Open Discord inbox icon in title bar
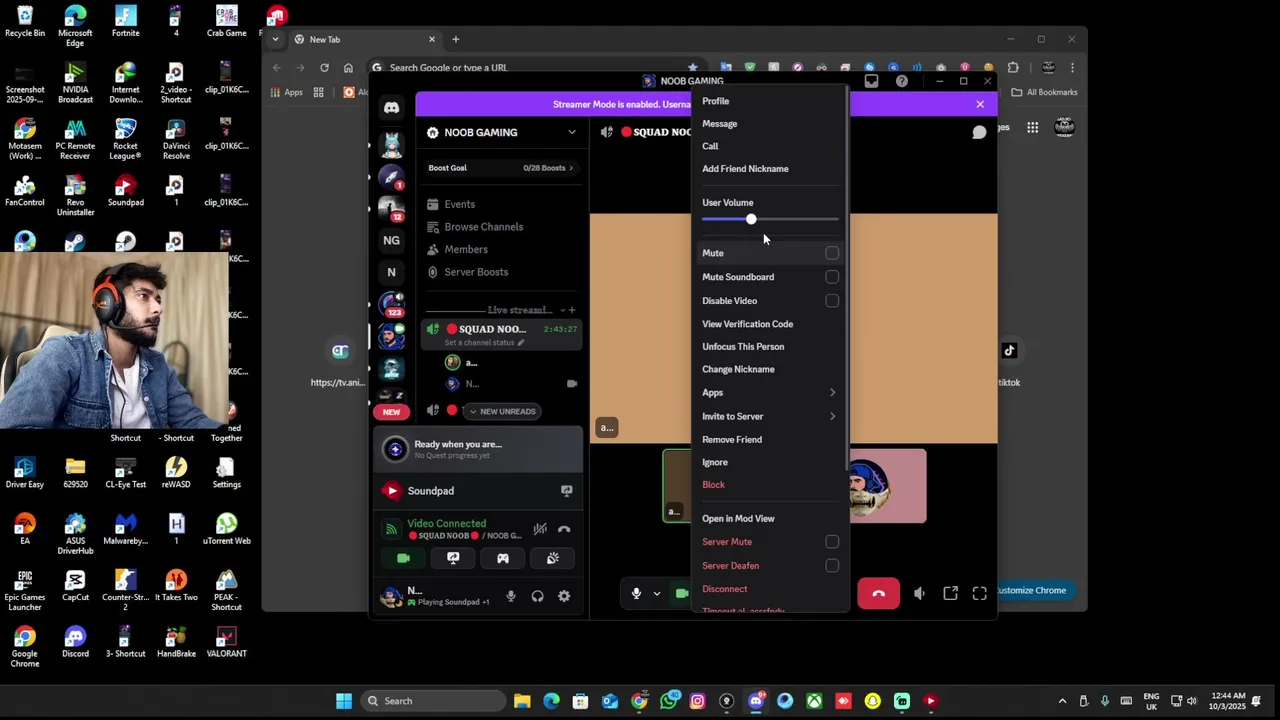The height and width of the screenshot is (720, 1280). [x=871, y=81]
